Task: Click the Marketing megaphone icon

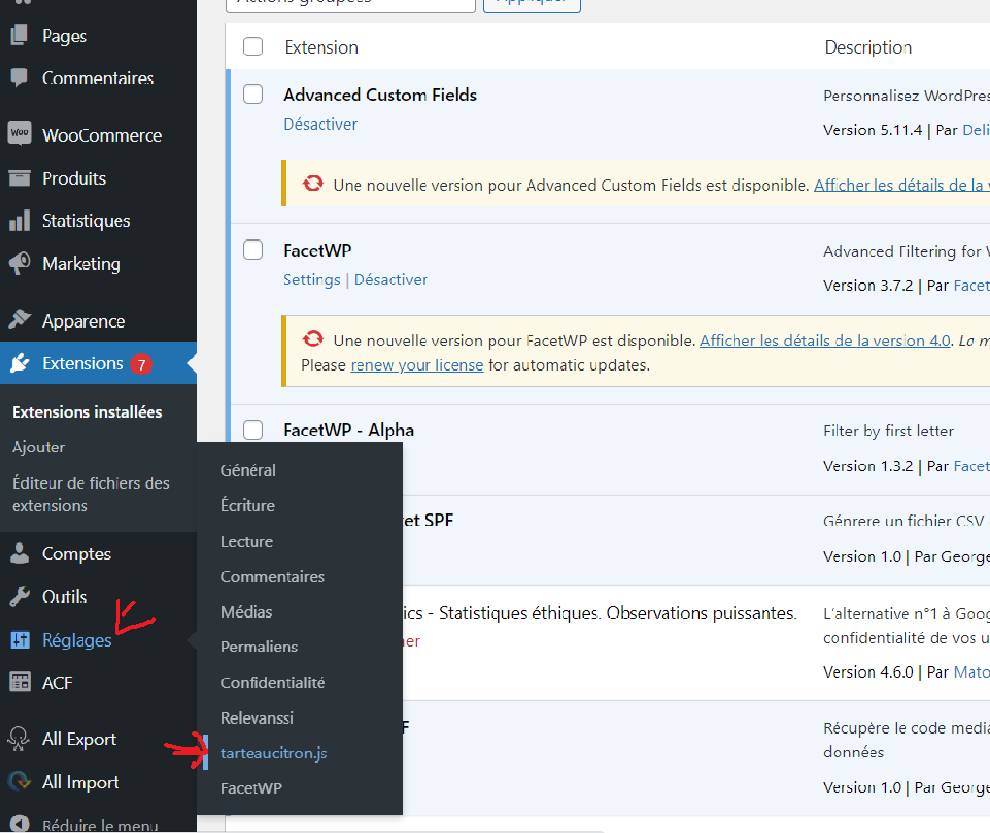Action: [19, 264]
